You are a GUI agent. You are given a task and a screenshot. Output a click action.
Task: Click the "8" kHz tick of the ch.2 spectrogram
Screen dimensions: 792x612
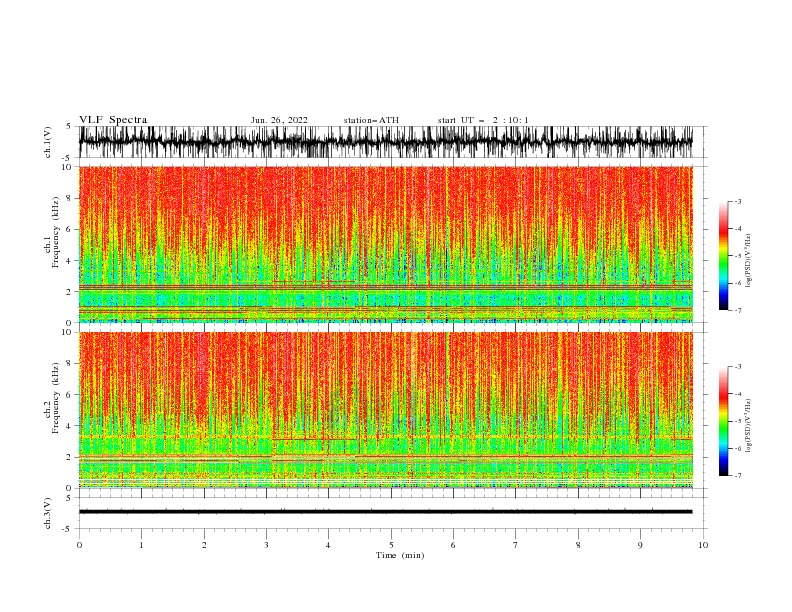click(x=69, y=364)
